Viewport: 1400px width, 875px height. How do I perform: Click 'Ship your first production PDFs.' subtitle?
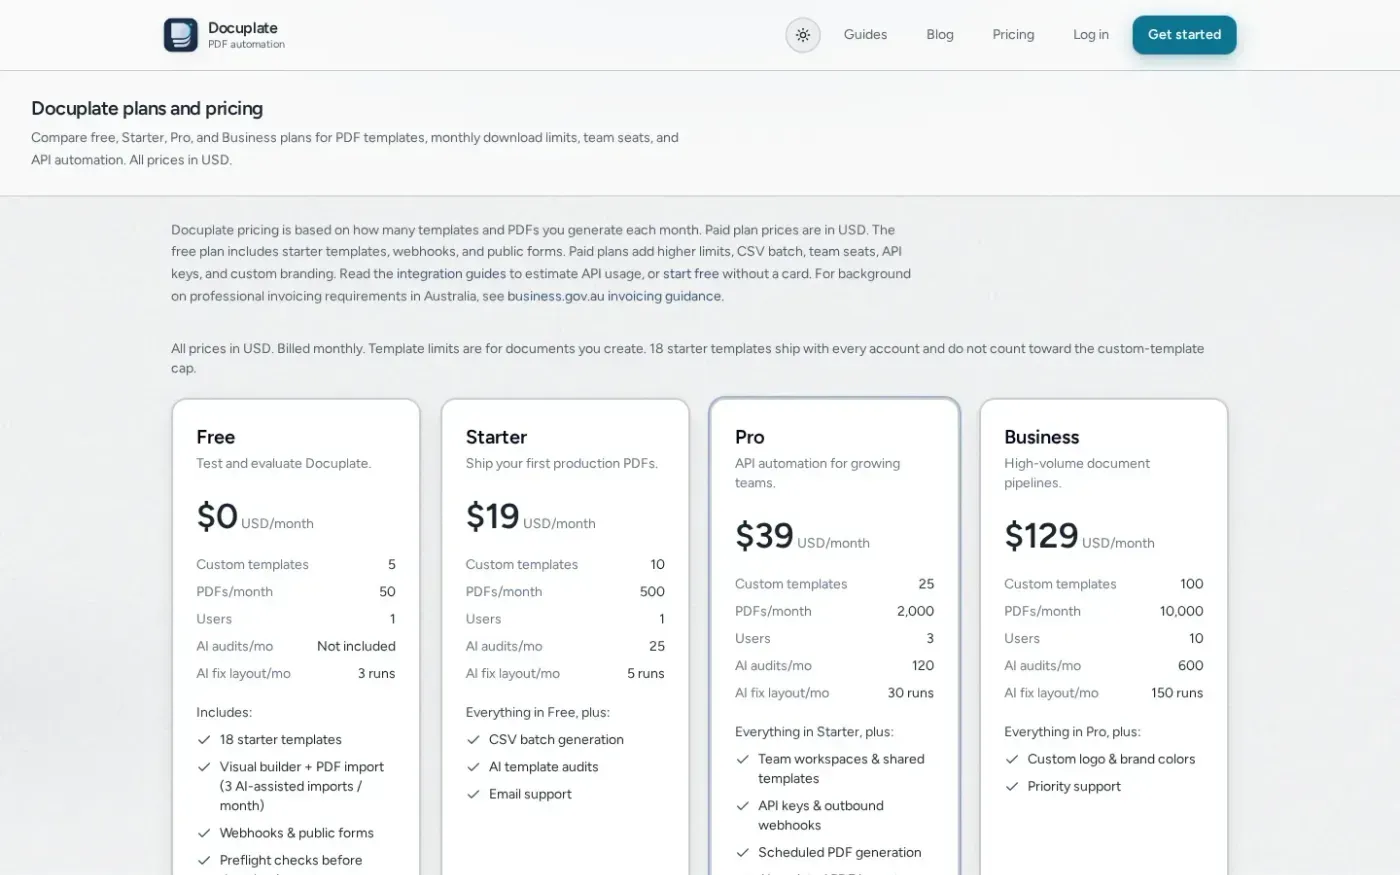coord(561,463)
